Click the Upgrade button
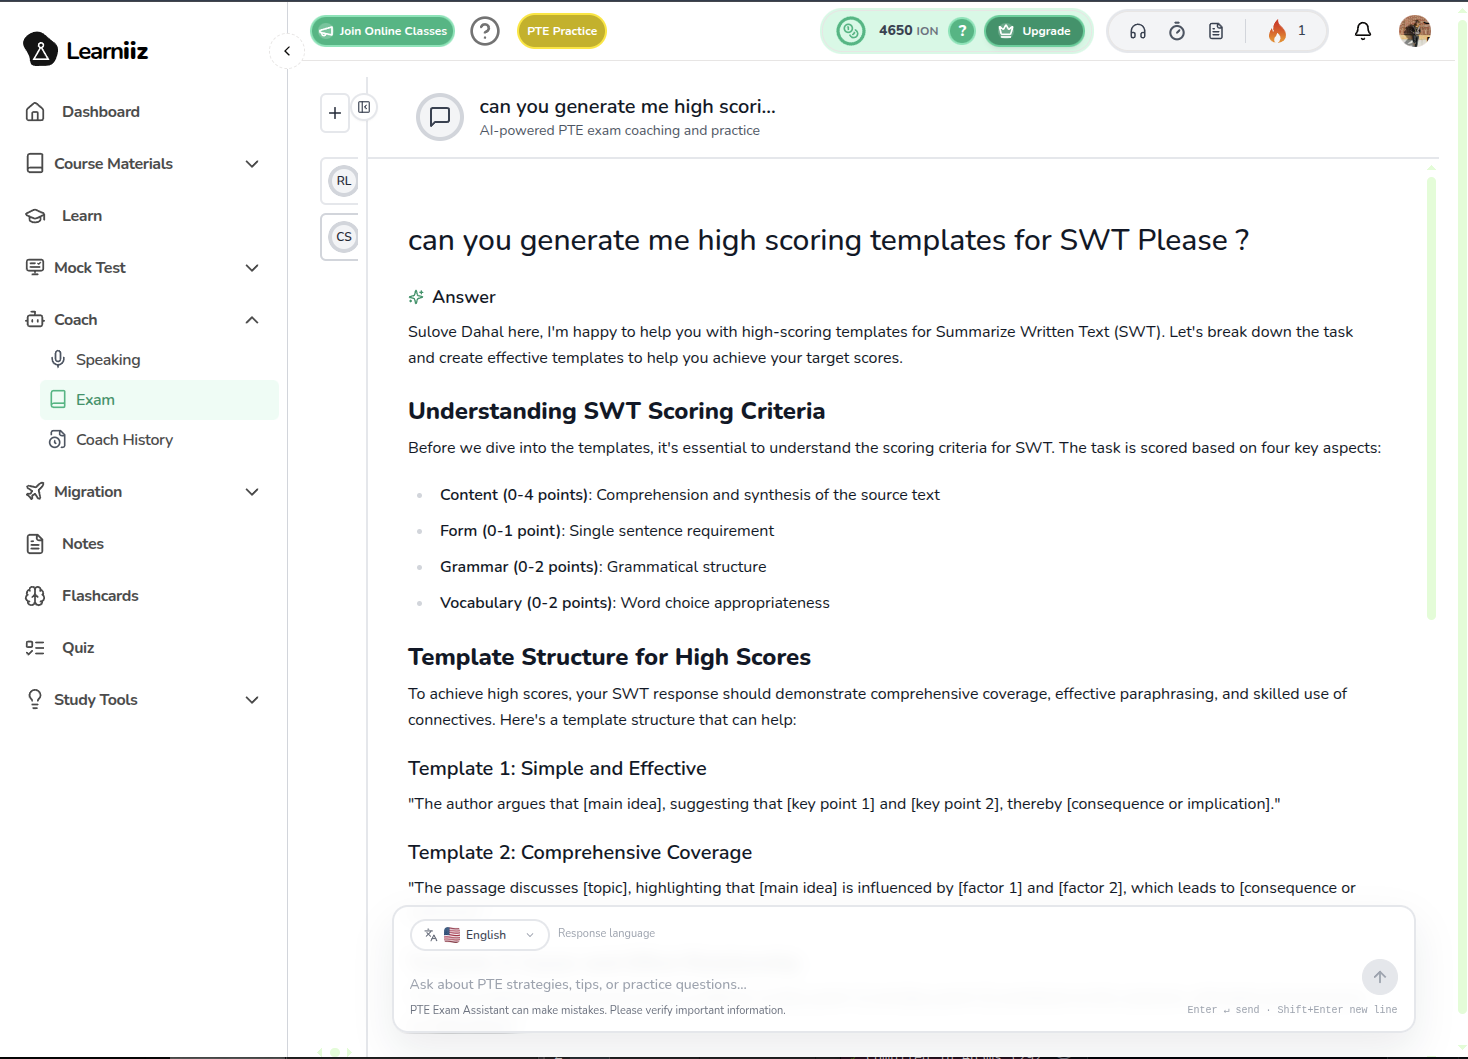The width and height of the screenshot is (1468, 1059). 1035,31
